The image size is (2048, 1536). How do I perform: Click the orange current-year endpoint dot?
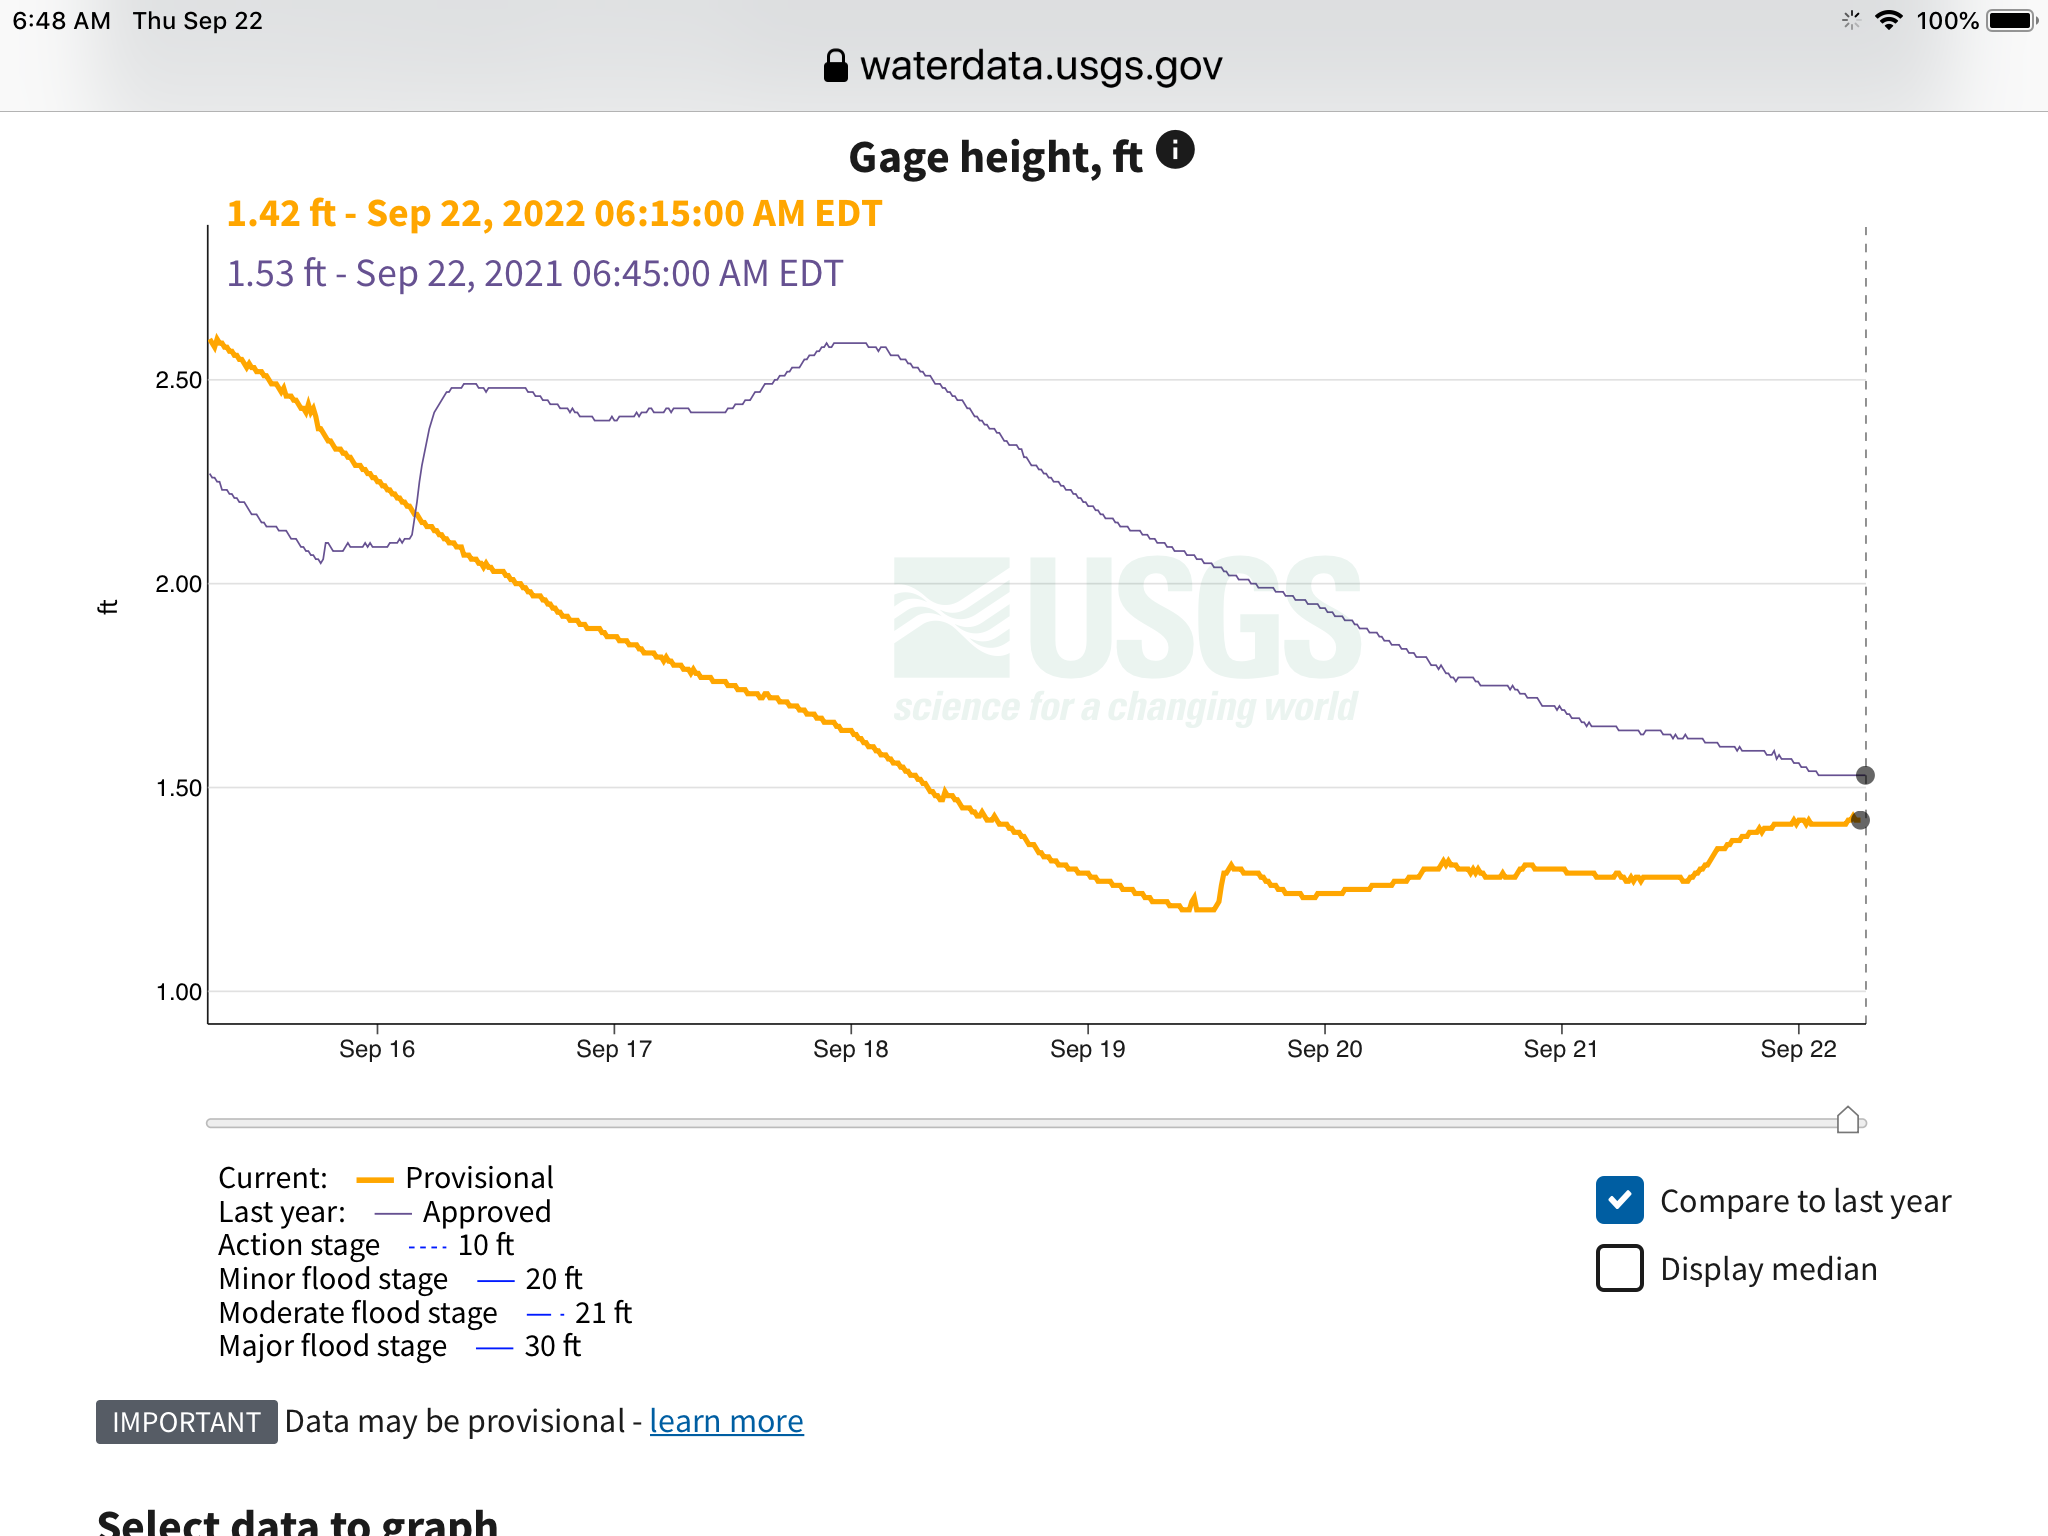coord(1860,820)
